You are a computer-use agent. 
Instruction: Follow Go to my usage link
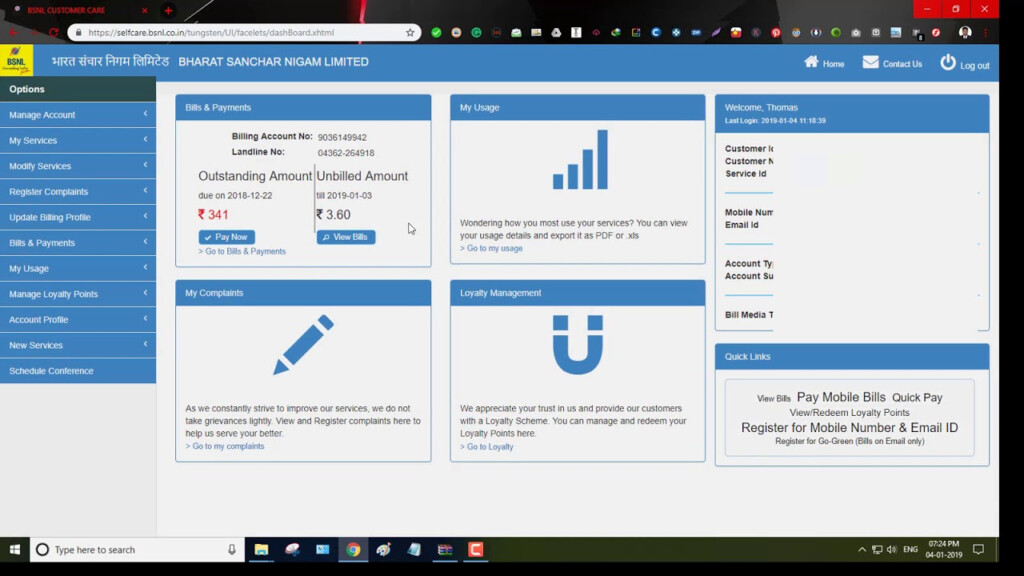[x=491, y=248]
